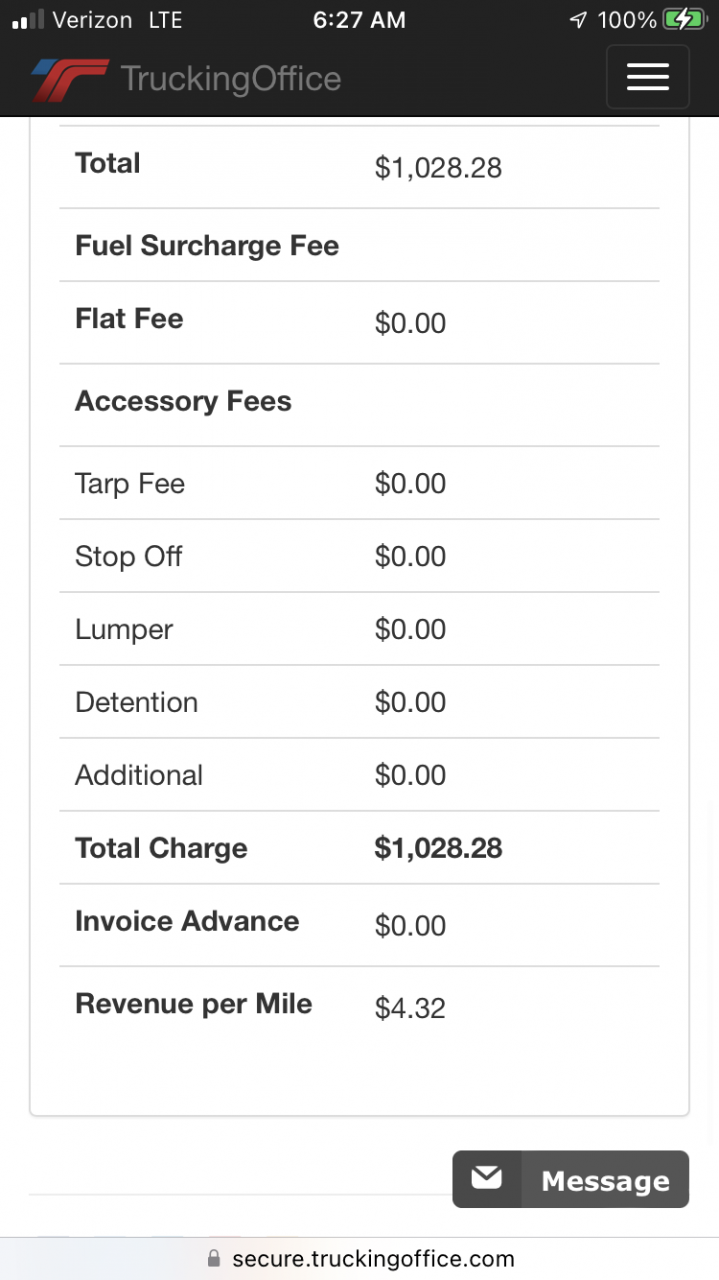Tap the battery icon in status bar
This screenshot has width=719, height=1280.
[685, 19]
